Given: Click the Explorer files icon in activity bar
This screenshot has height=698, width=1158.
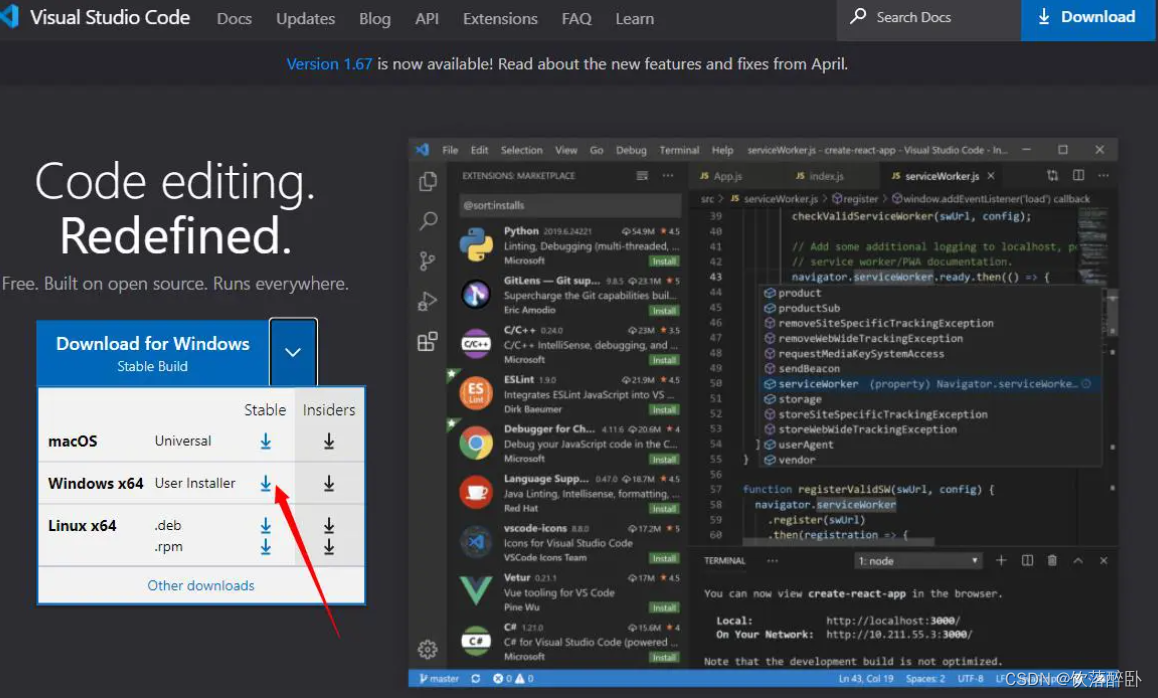Looking at the screenshot, I should pyautogui.click(x=428, y=181).
